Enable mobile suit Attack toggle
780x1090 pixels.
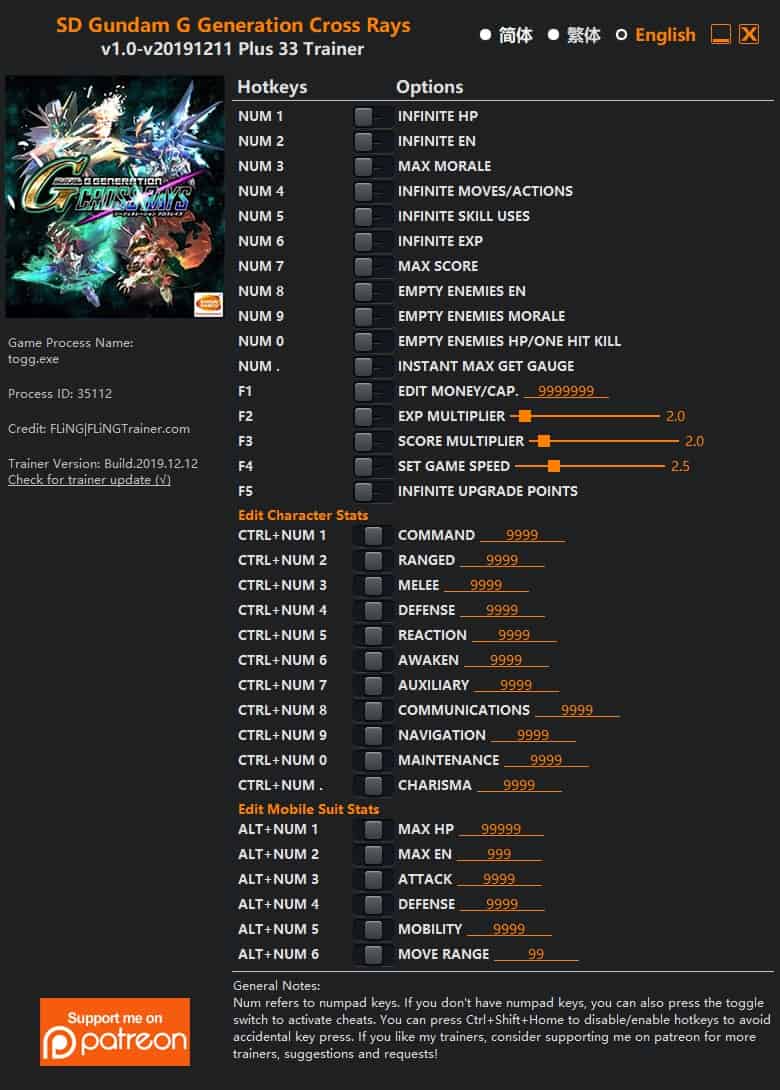373,879
